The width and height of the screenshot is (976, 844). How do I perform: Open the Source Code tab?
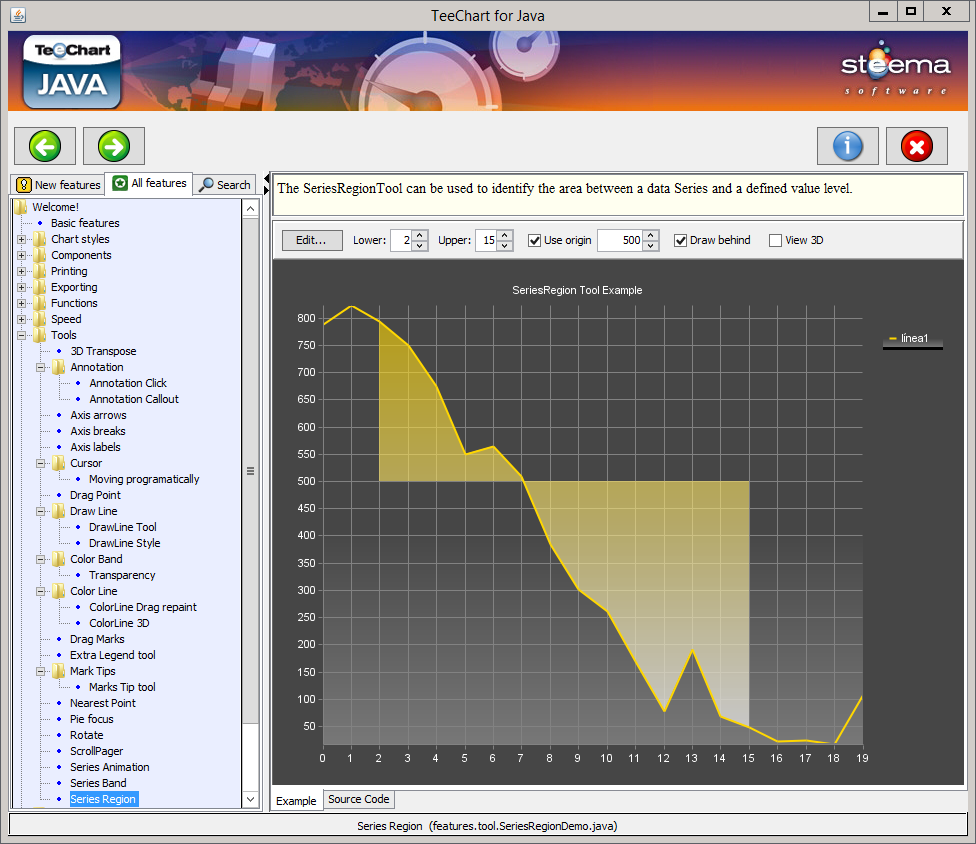click(359, 799)
